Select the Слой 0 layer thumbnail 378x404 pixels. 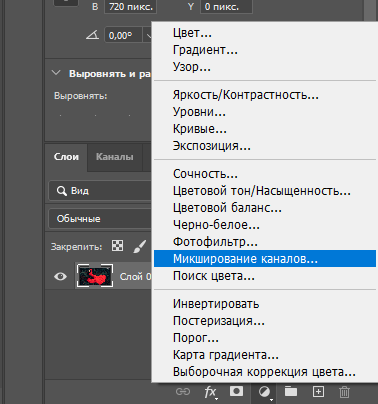click(95, 276)
